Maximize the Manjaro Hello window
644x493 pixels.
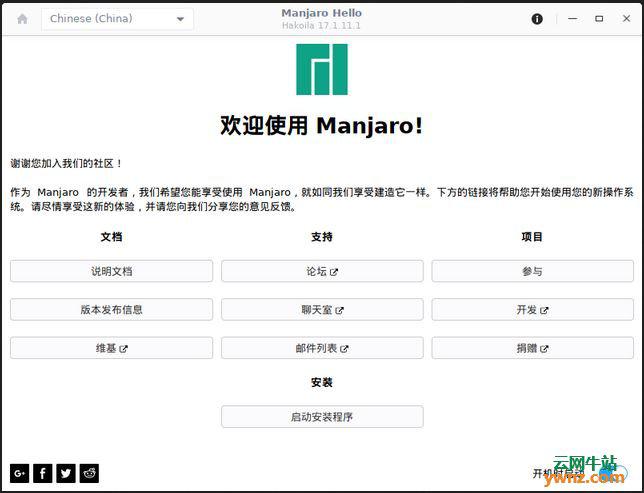coord(599,19)
